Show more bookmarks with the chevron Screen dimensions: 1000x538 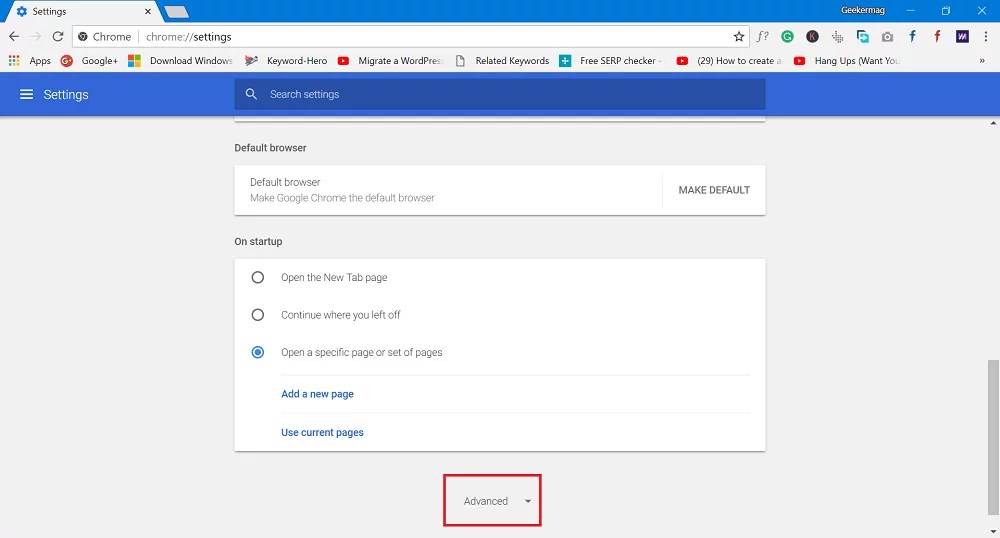coord(982,61)
